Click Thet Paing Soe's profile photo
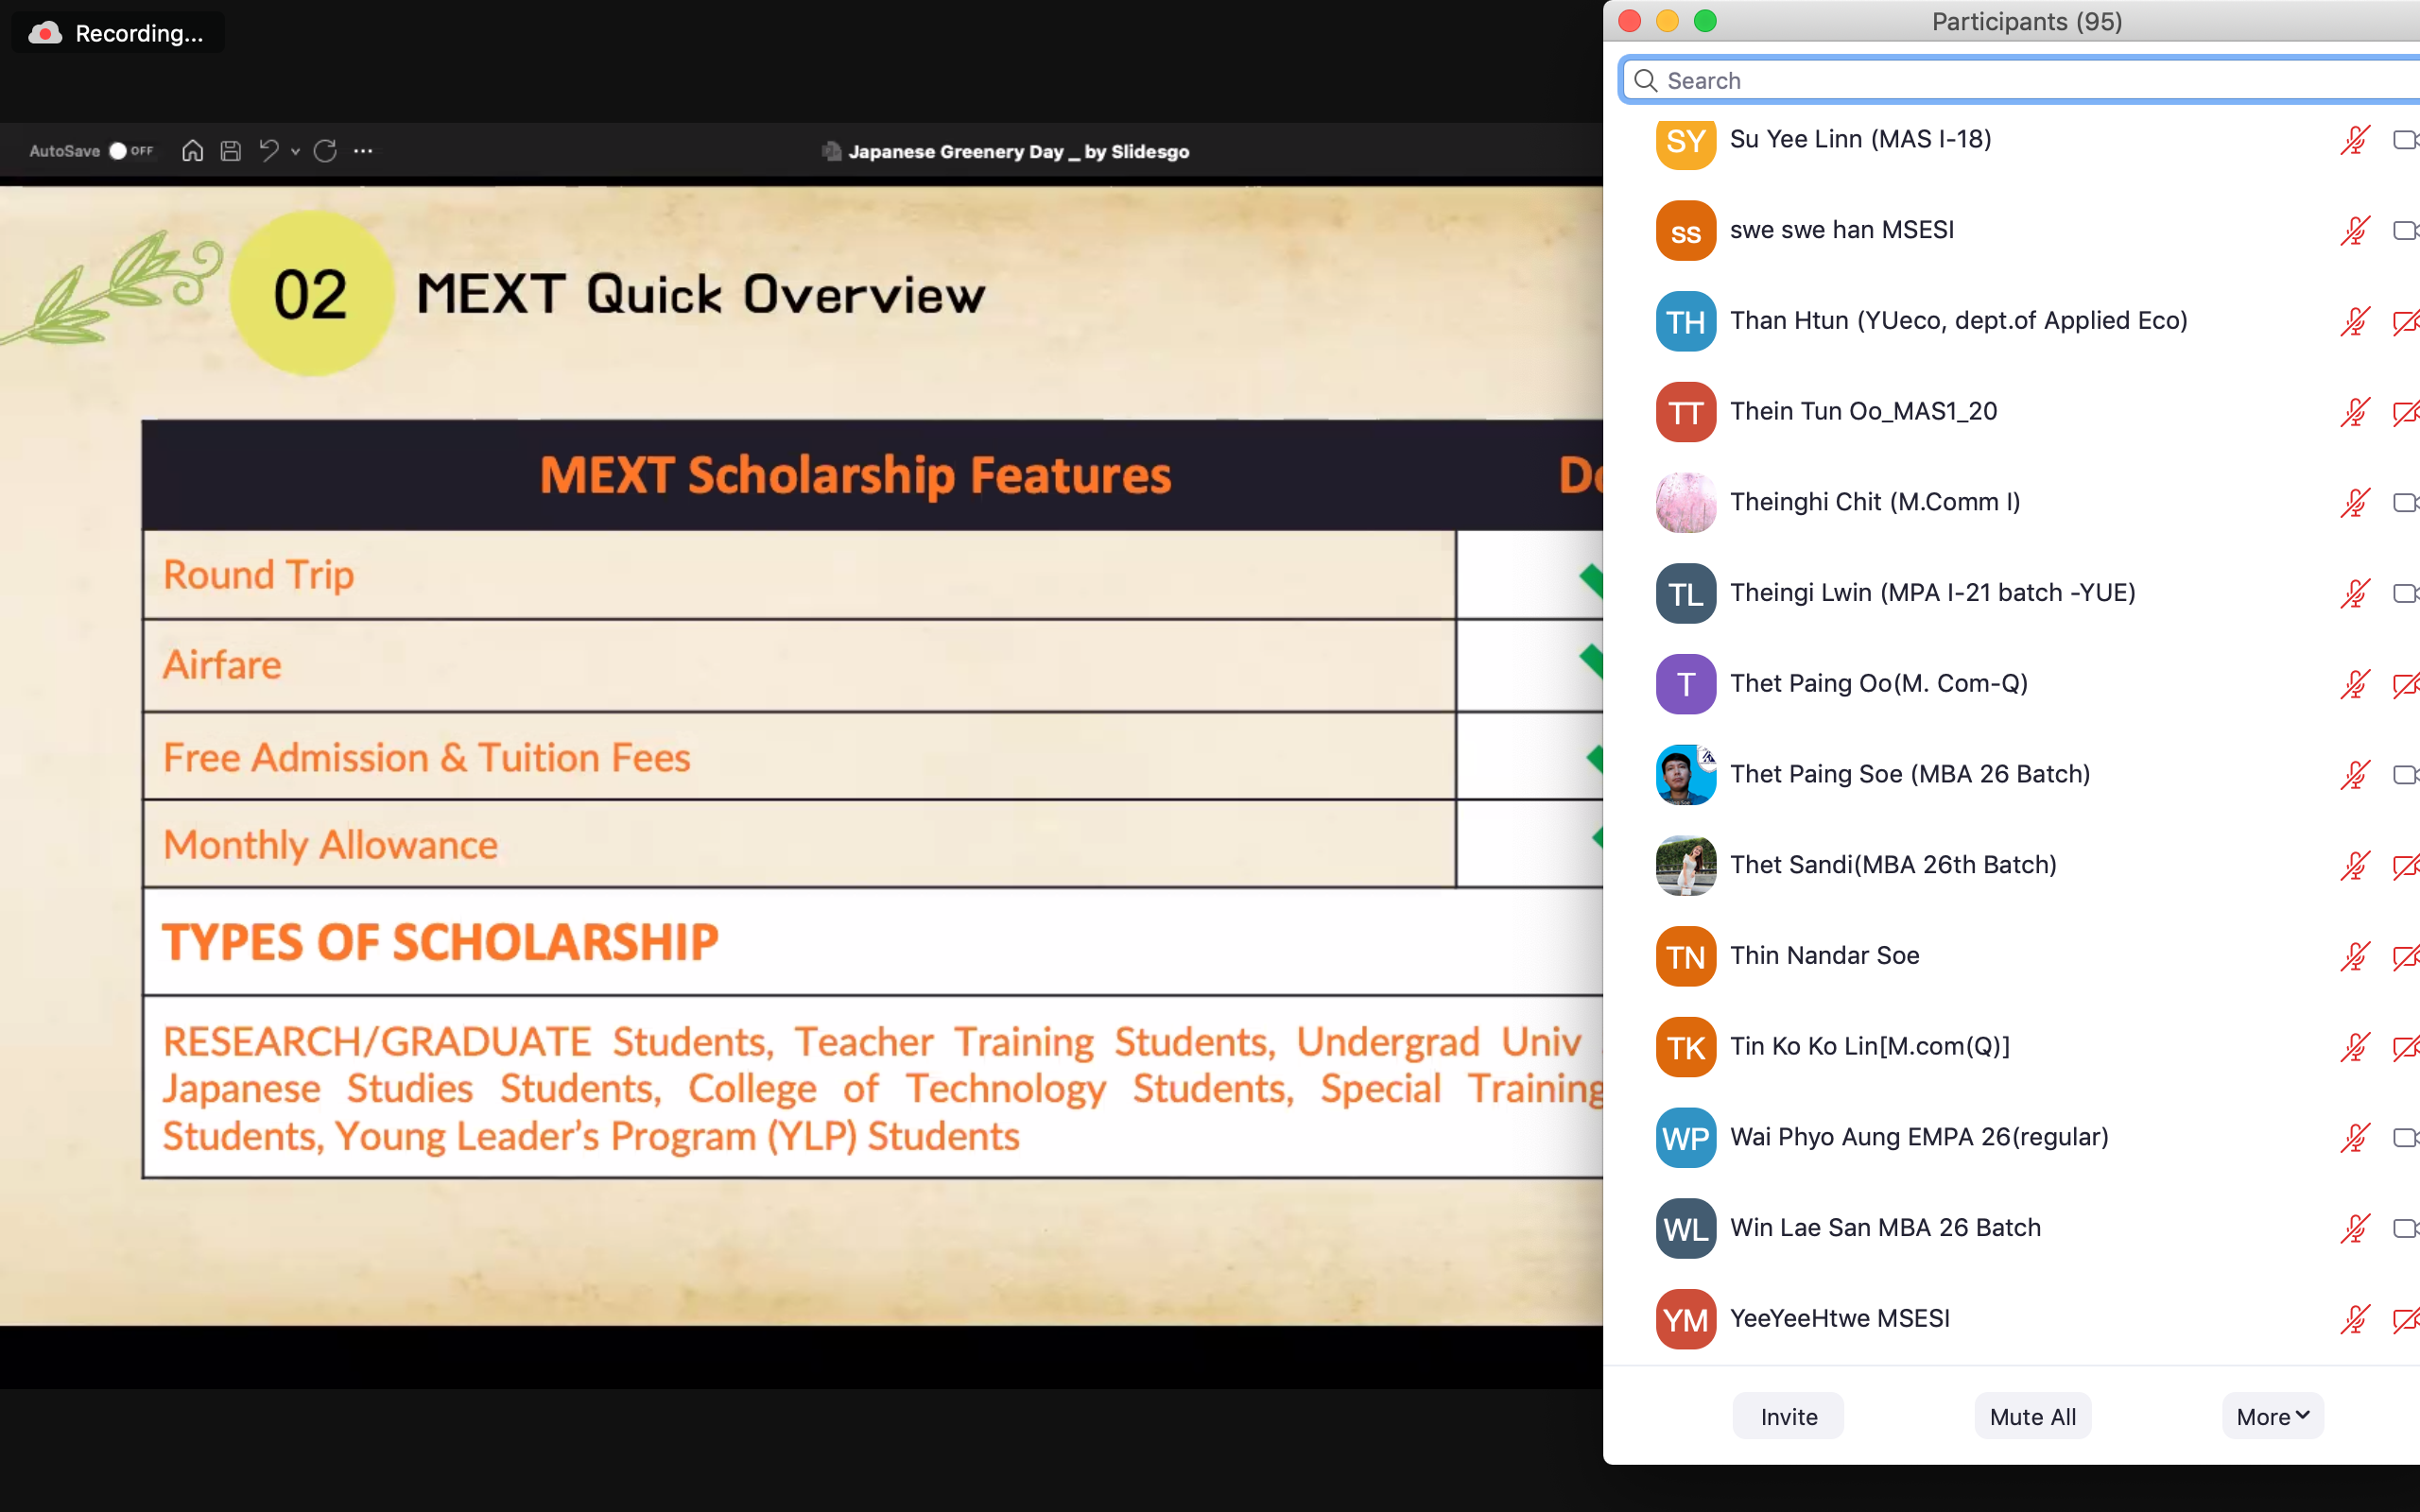The height and width of the screenshot is (1512, 2420). click(x=1686, y=775)
